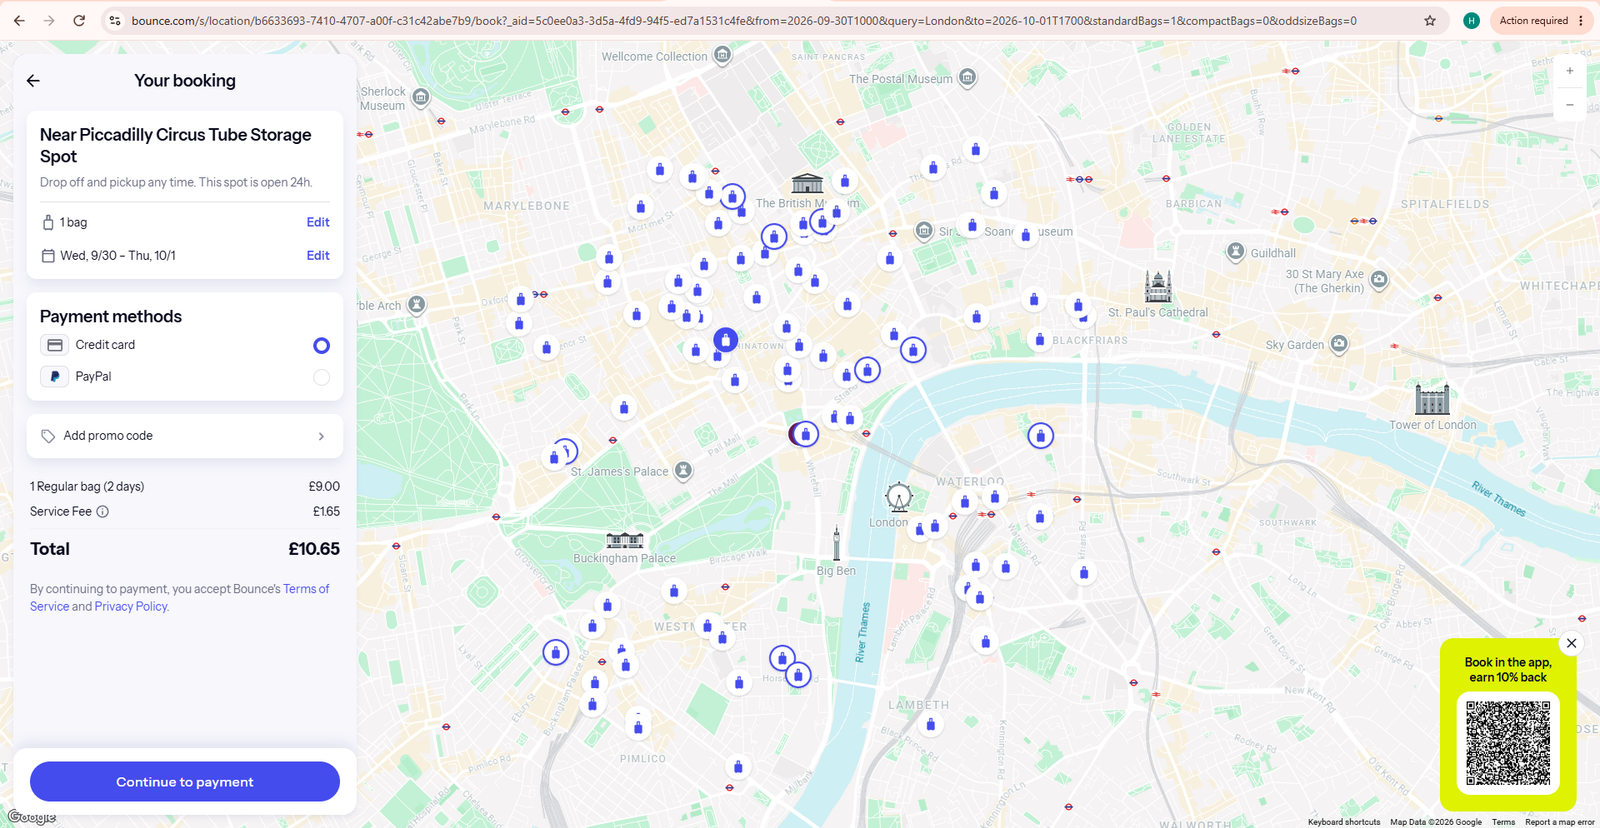Click the address bar URL field
Screen dimensions: 1600x828
[744, 20]
